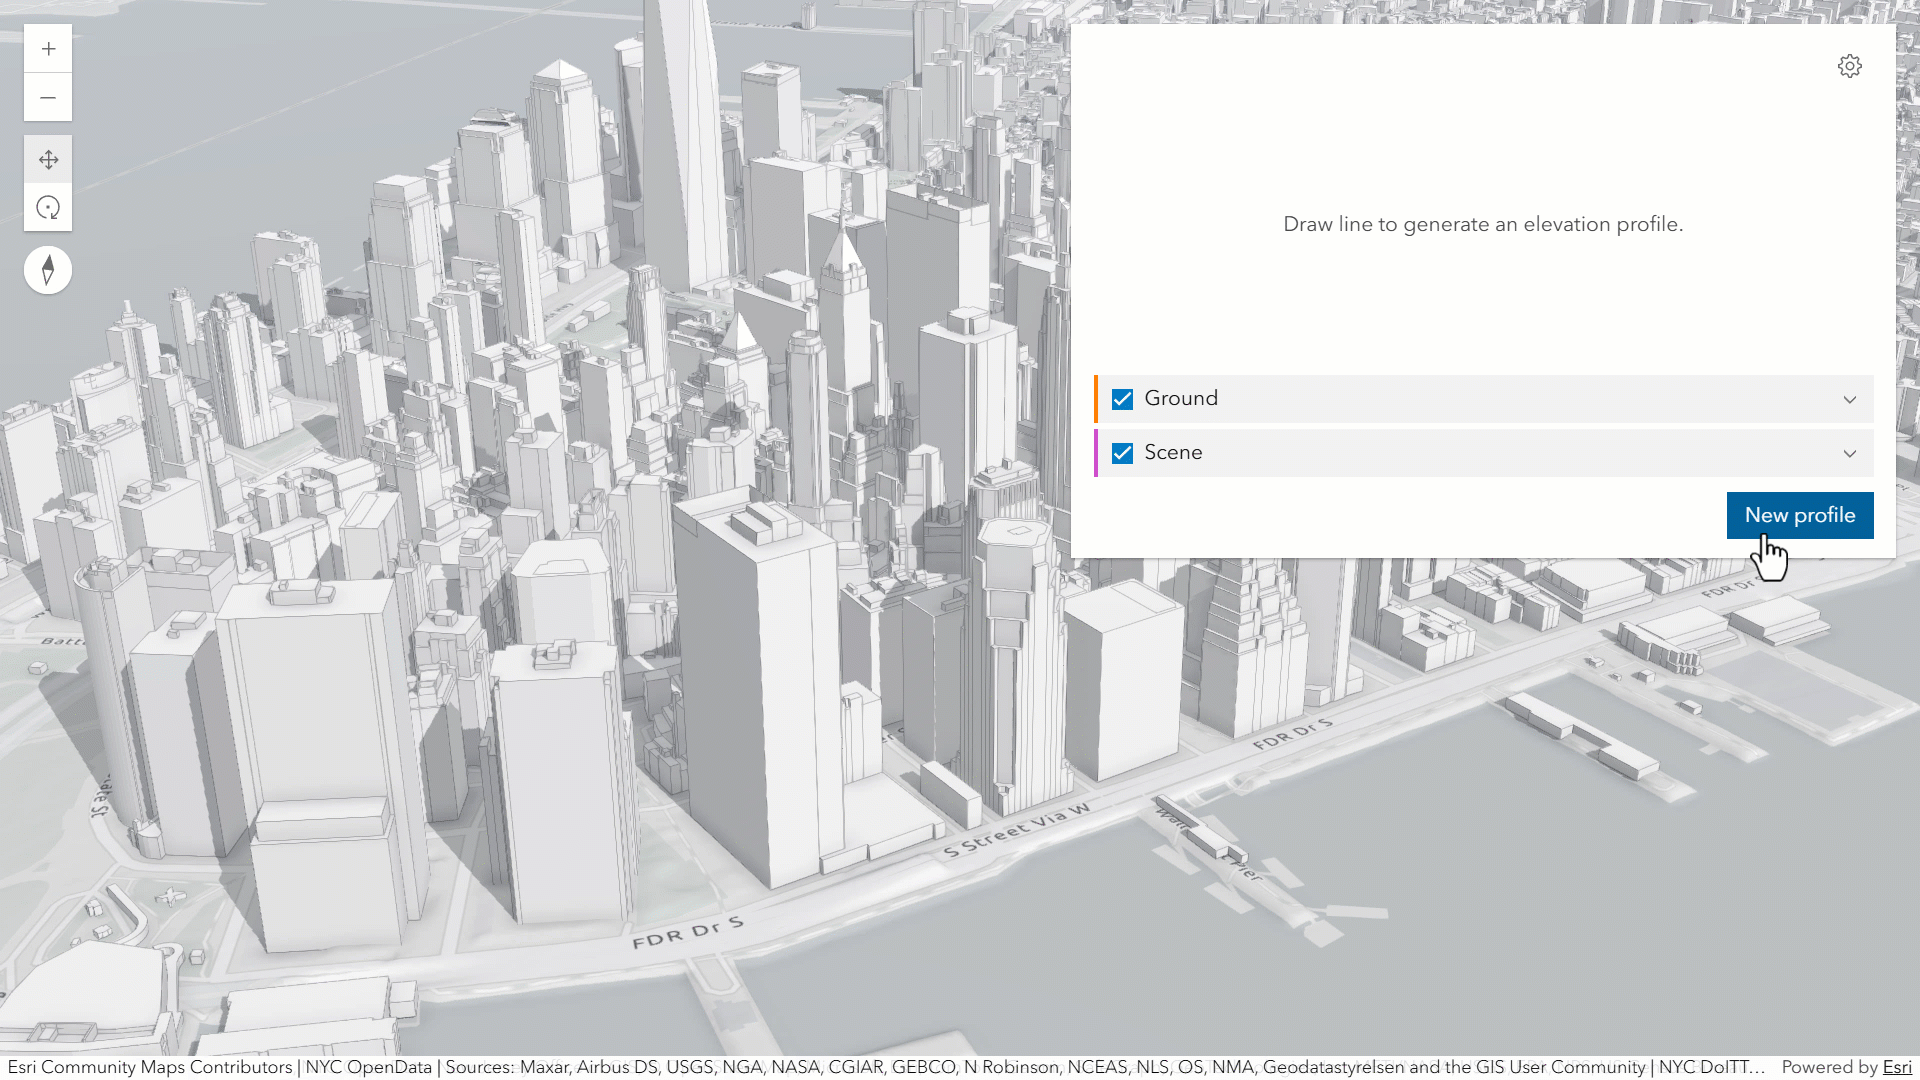Screen dimensions: 1920x1080
Task: Click the purple Scene color indicator
Action: point(1097,453)
